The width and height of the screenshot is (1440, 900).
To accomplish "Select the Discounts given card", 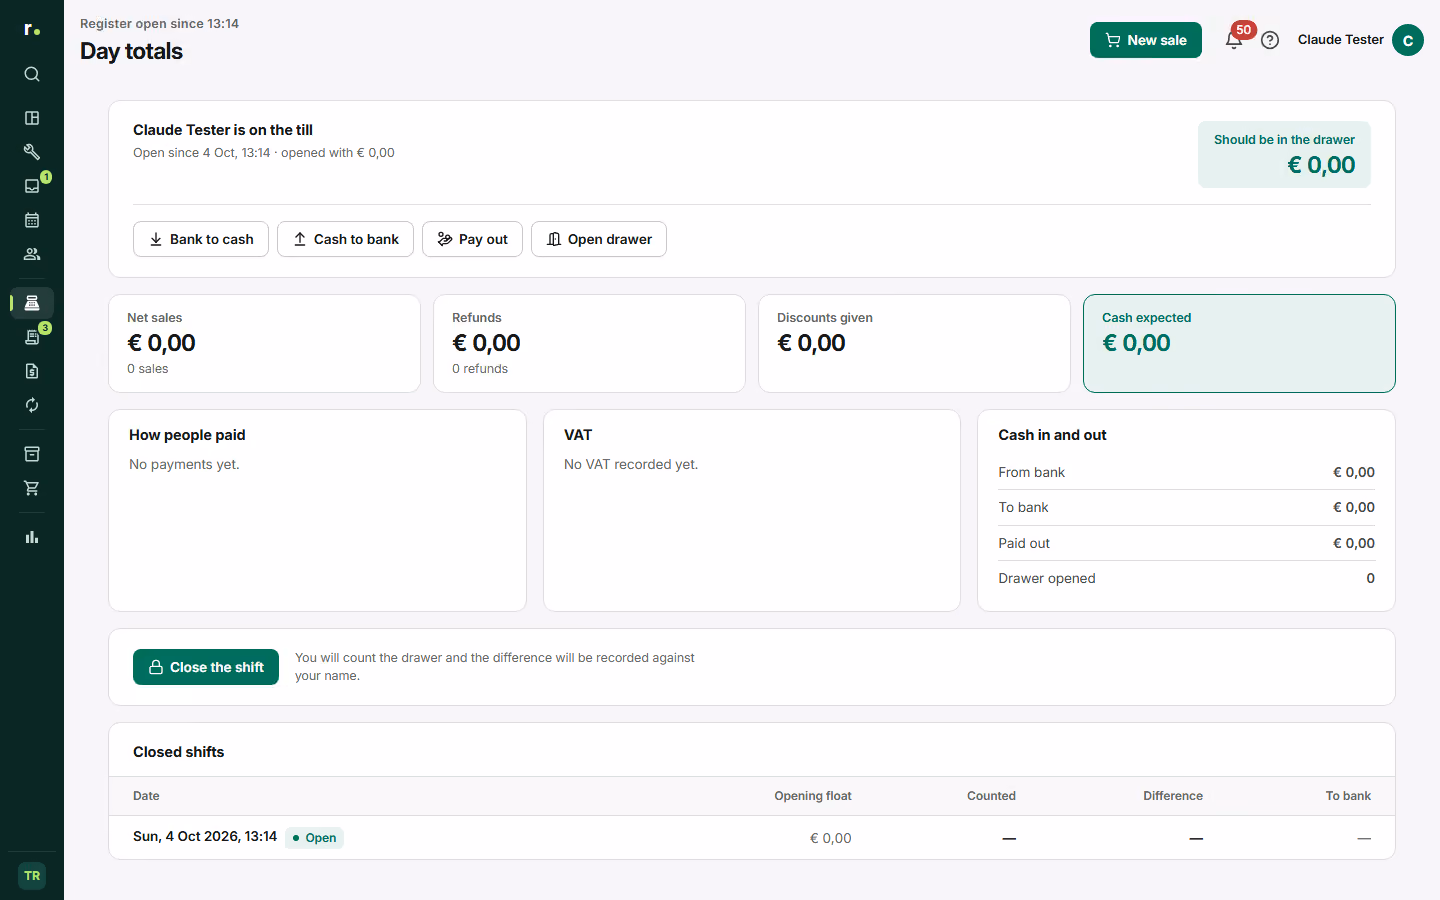I will [914, 343].
